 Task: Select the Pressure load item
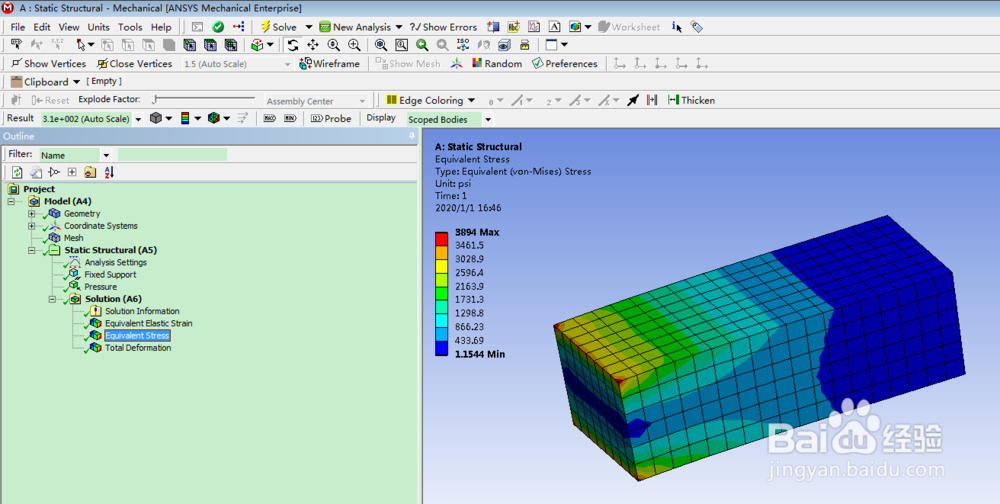[100, 287]
